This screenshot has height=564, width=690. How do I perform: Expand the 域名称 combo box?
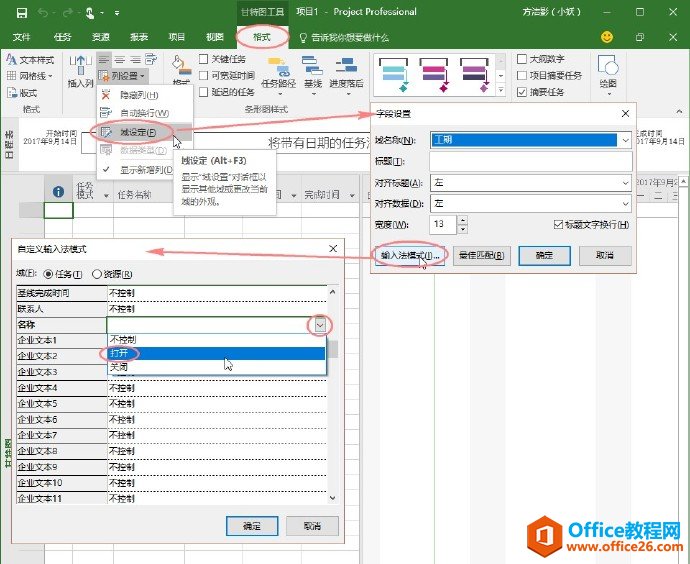click(x=625, y=140)
